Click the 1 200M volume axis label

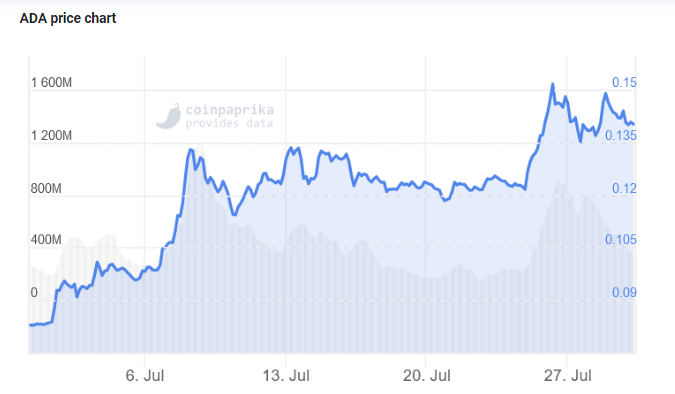click(x=51, y=136)
